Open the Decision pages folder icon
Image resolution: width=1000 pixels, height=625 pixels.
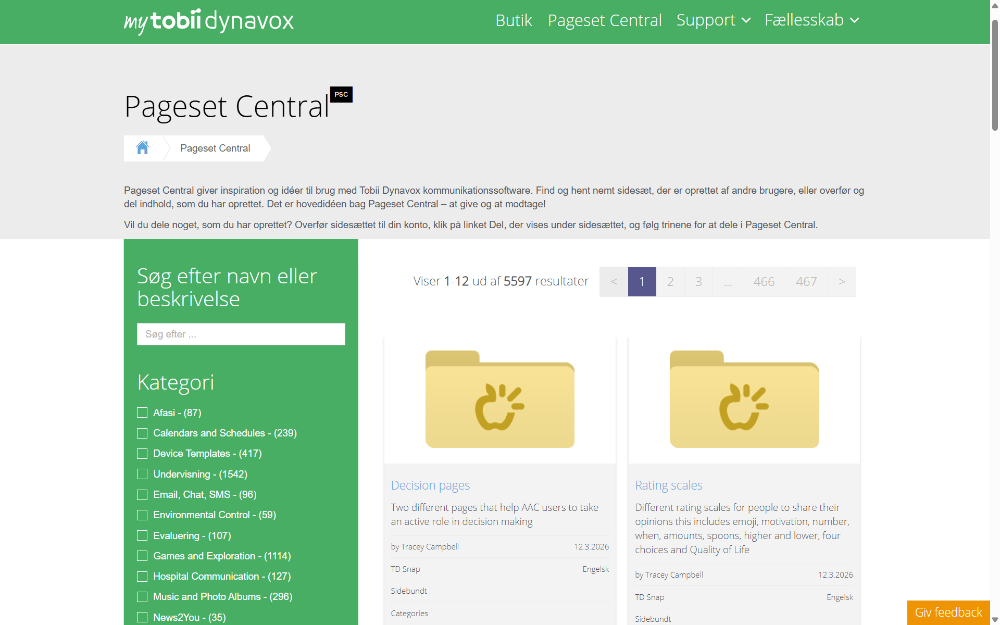pyautogui.click(x=499, y=400)
